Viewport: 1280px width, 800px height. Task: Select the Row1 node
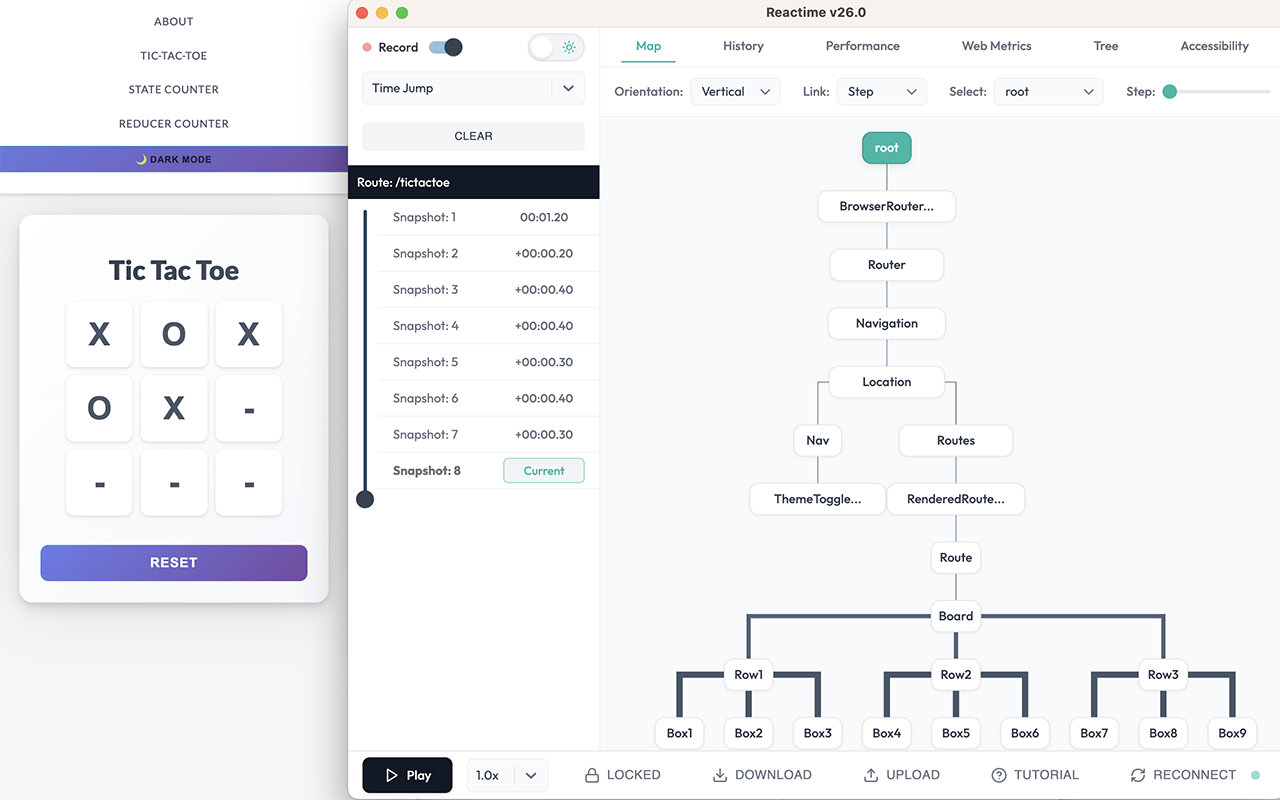(749, 675)
